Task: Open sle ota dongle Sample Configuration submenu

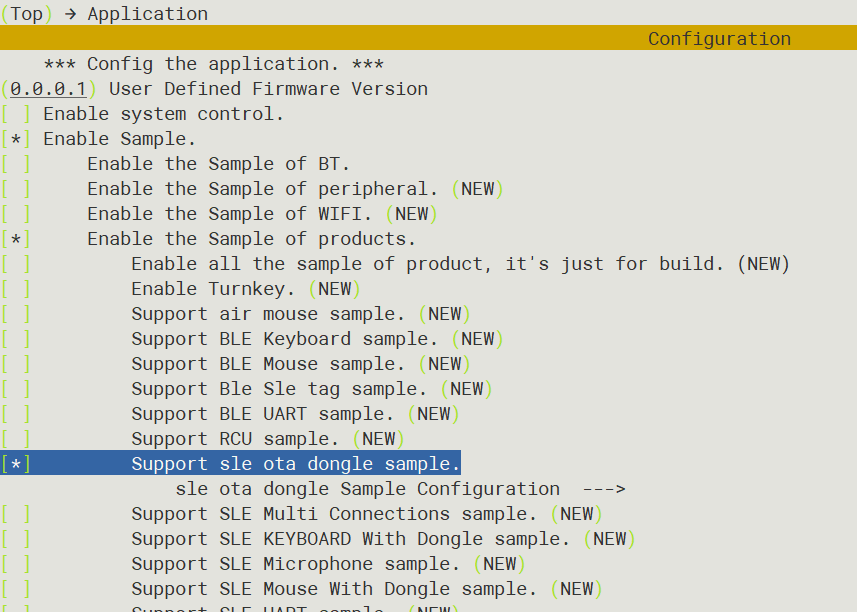Action: 367,489
